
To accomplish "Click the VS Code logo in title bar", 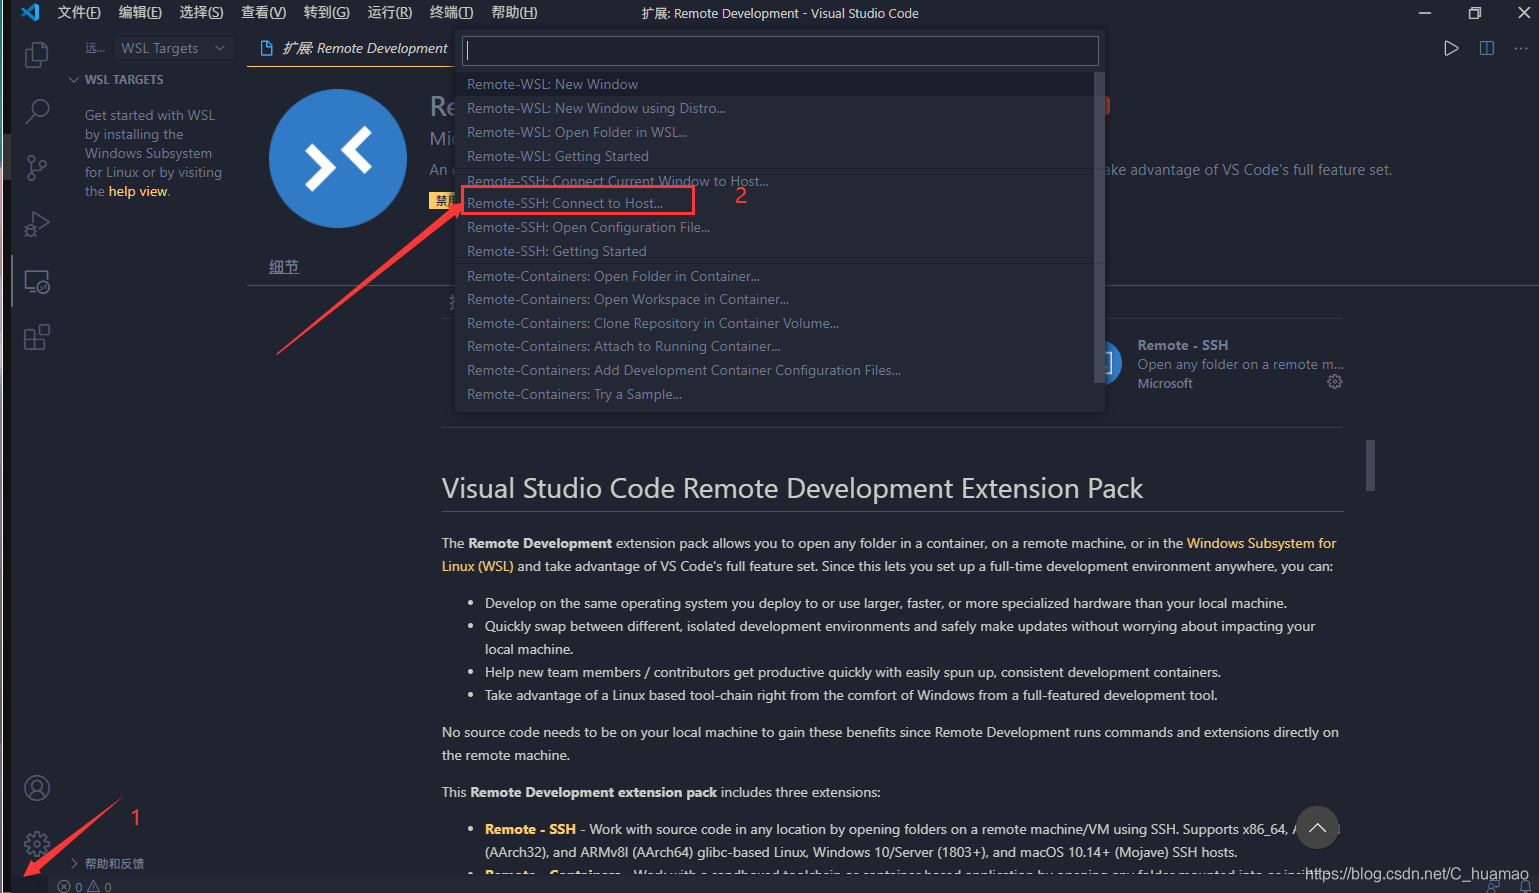I will [x=29, y=13].
